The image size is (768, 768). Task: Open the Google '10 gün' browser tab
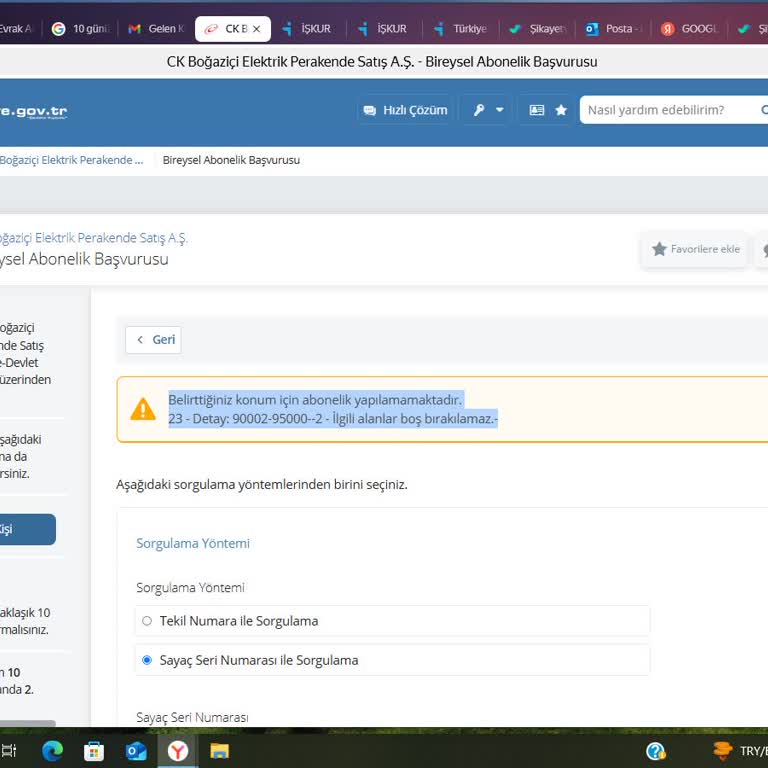[81, 29]
